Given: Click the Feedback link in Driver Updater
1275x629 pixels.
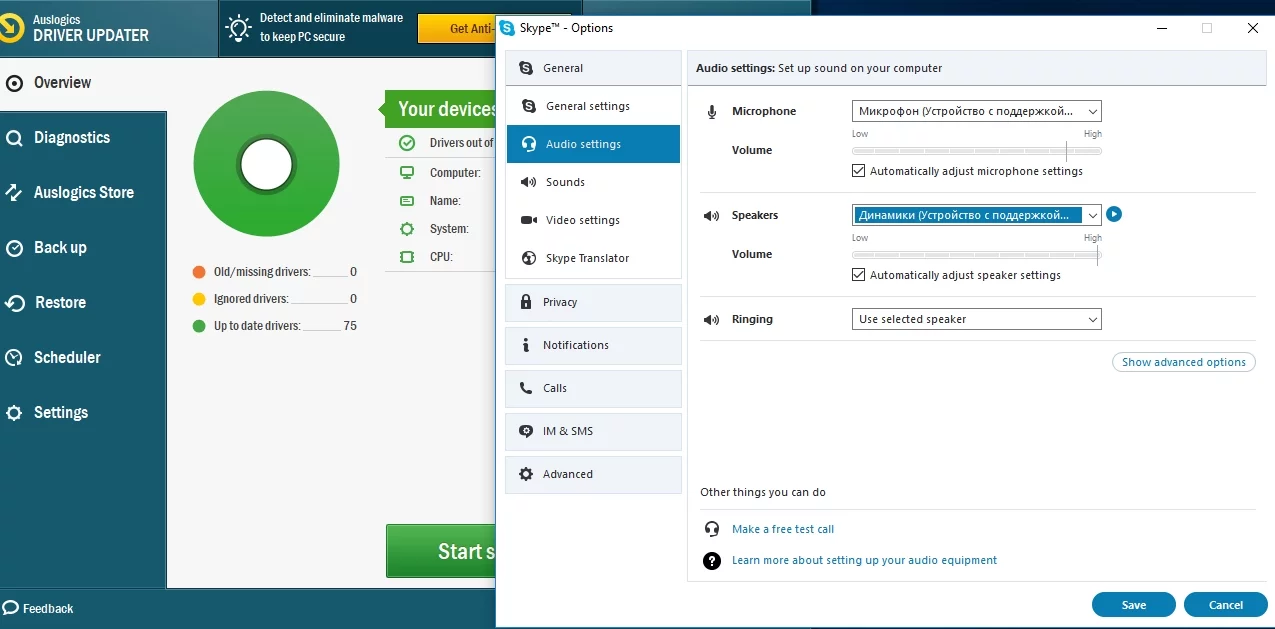Looking at the screenshot, I should click(x=39, y=608).
